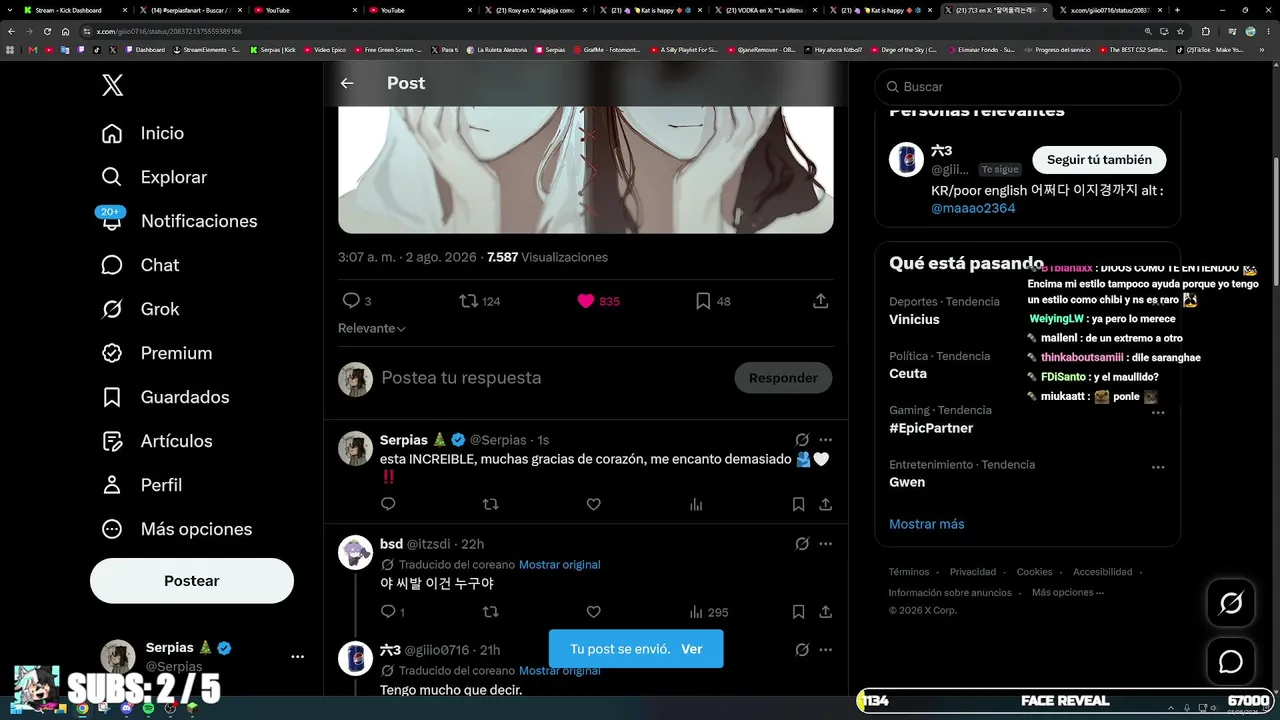Open more options on Serpias's comment

tap(826, 440)
